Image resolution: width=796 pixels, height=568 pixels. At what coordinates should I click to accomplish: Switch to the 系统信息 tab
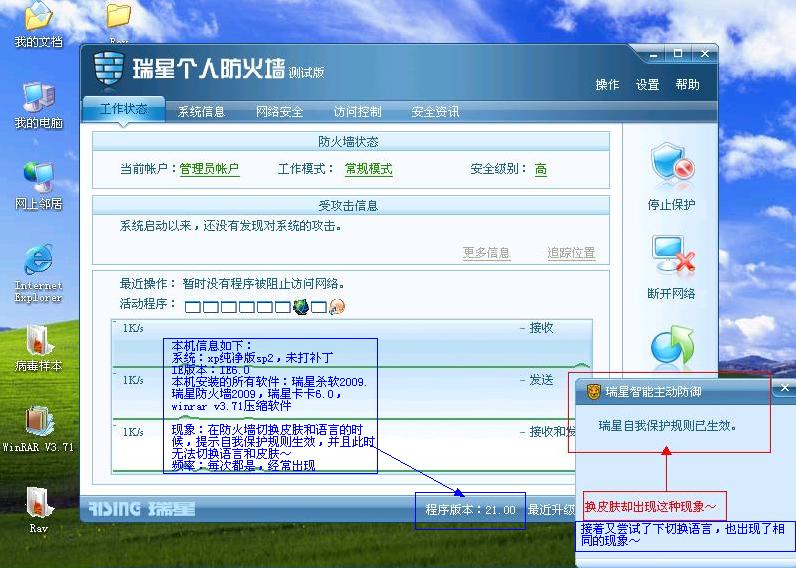pyautogui.click(x=201, y=112)
